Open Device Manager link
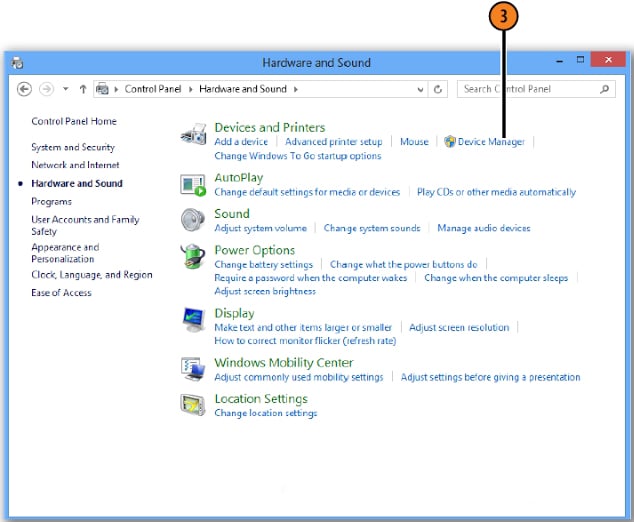Image resolution: width=634 pixels, height=522 pixels. [x=491, y=142]
